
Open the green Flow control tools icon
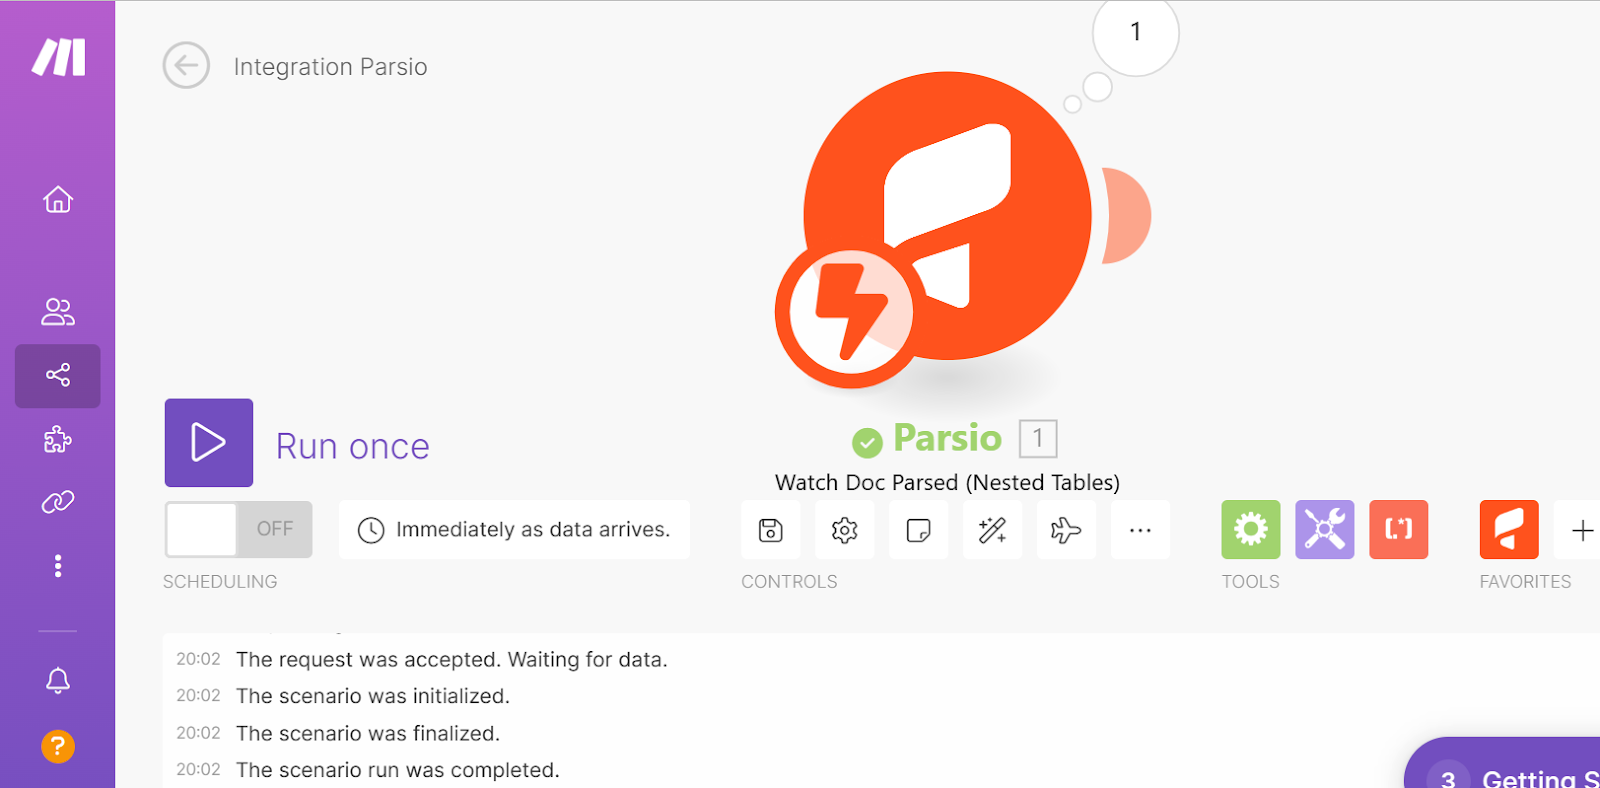(x=1250, y=529)
